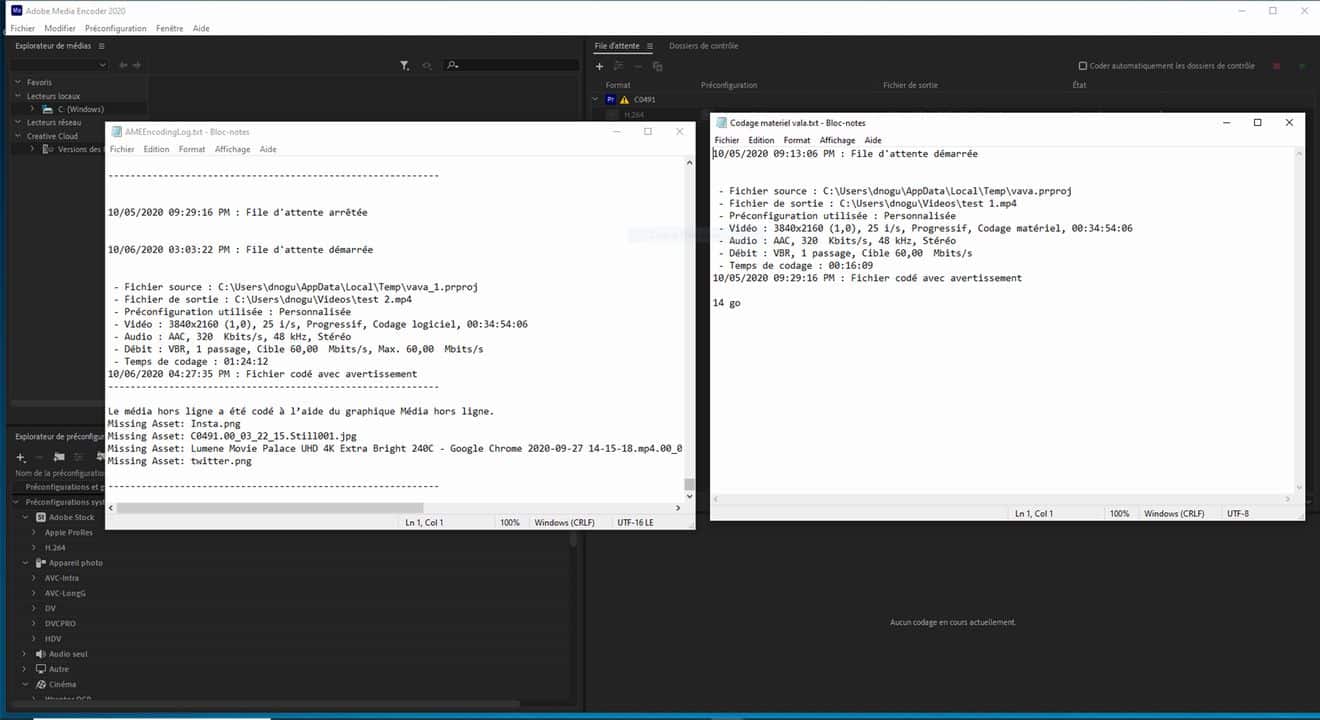The width and height of the screenshot is (1320, 720).
Task: Focus the media browser search field
Action: click(x=511, y=65)
